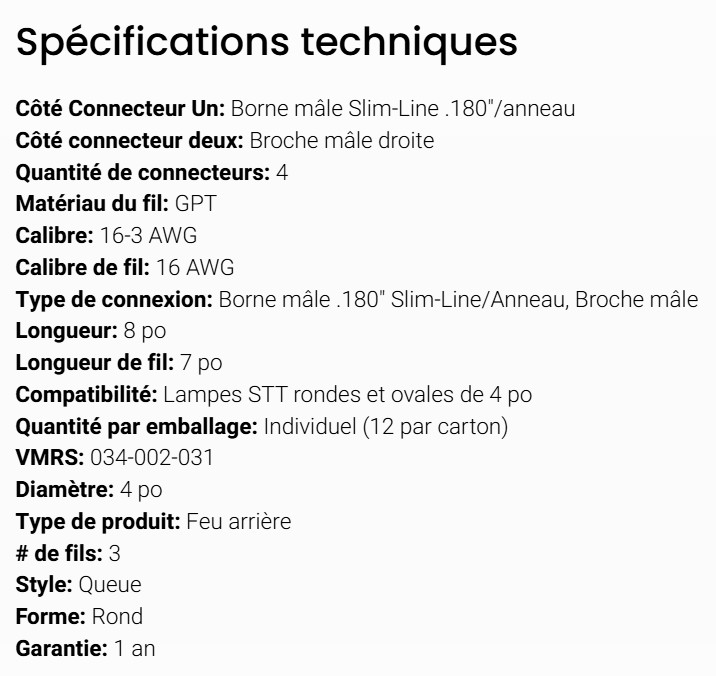Viewport: 716px width, 676px height.
Task: Click the Calibre de fil label
Action: [82, 268]
